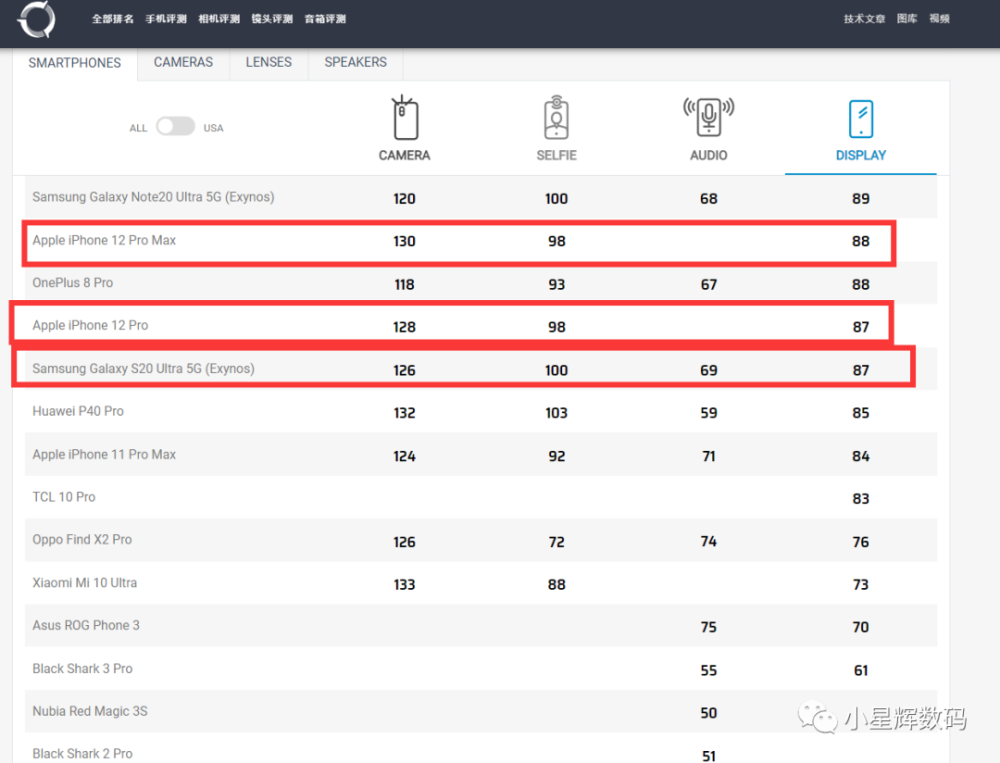Open Samsung Galaxy Note20 Ultra 5G (Exynos)
Image resolution: width=1000 pixels, height=763 pixels.
[x=153, y=196]
